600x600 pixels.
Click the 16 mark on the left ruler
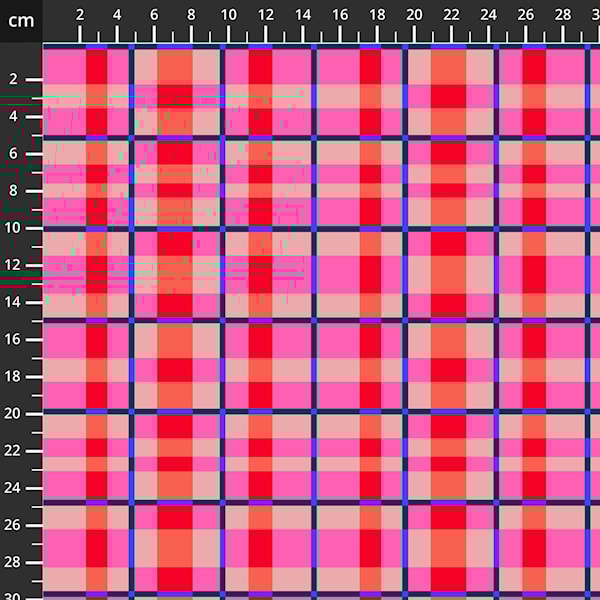tap(14, 339)
